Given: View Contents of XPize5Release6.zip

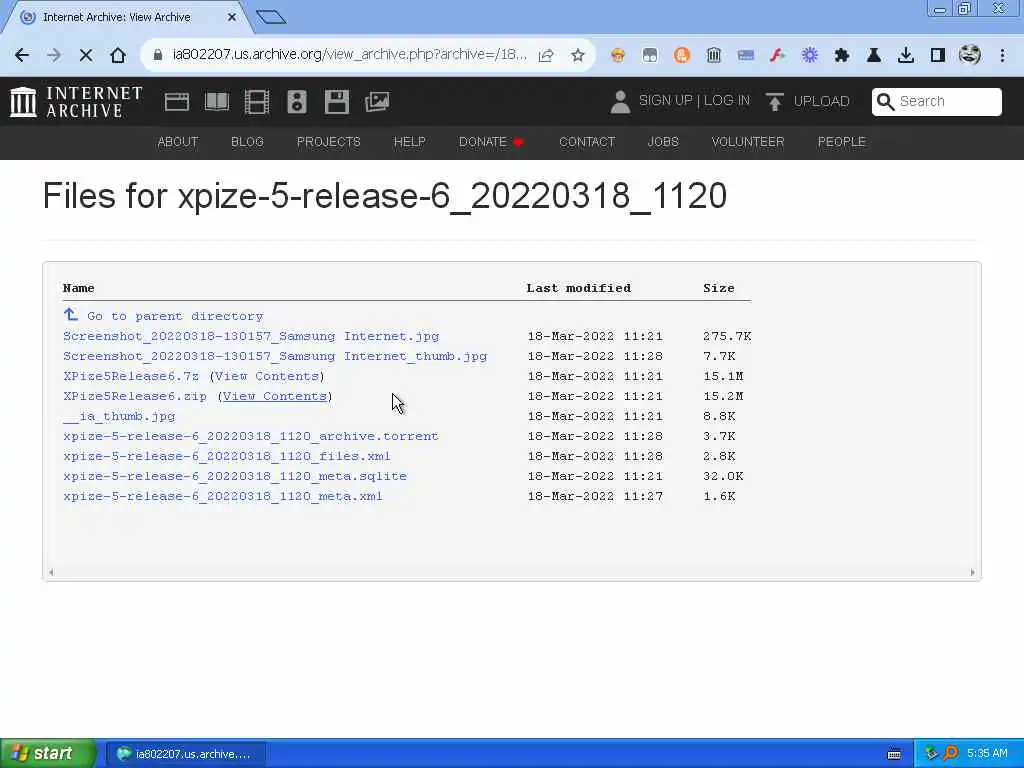Looking at the screenshot, I should [275, 396].
